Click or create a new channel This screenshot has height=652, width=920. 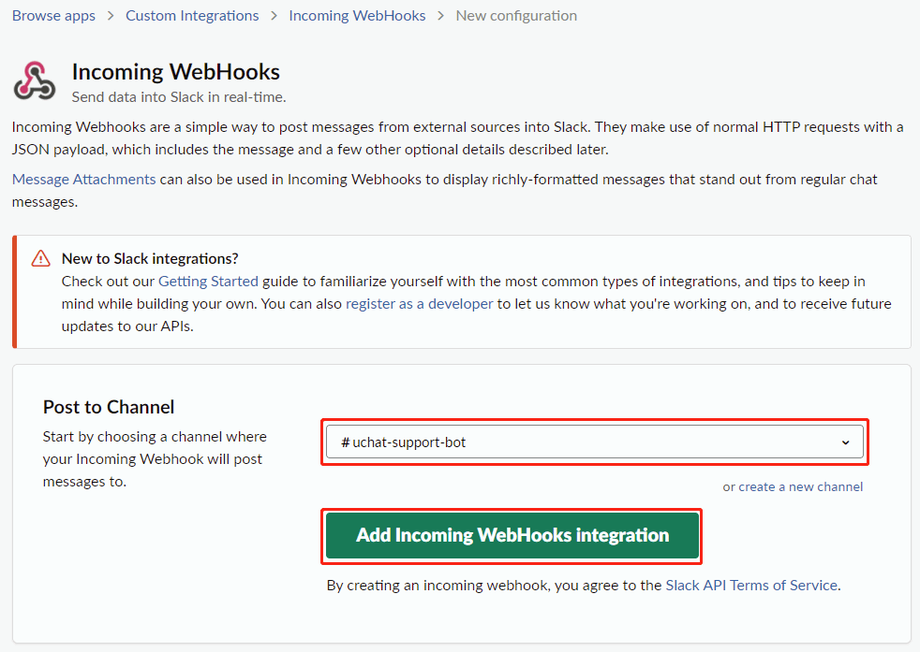click(793, 487)
